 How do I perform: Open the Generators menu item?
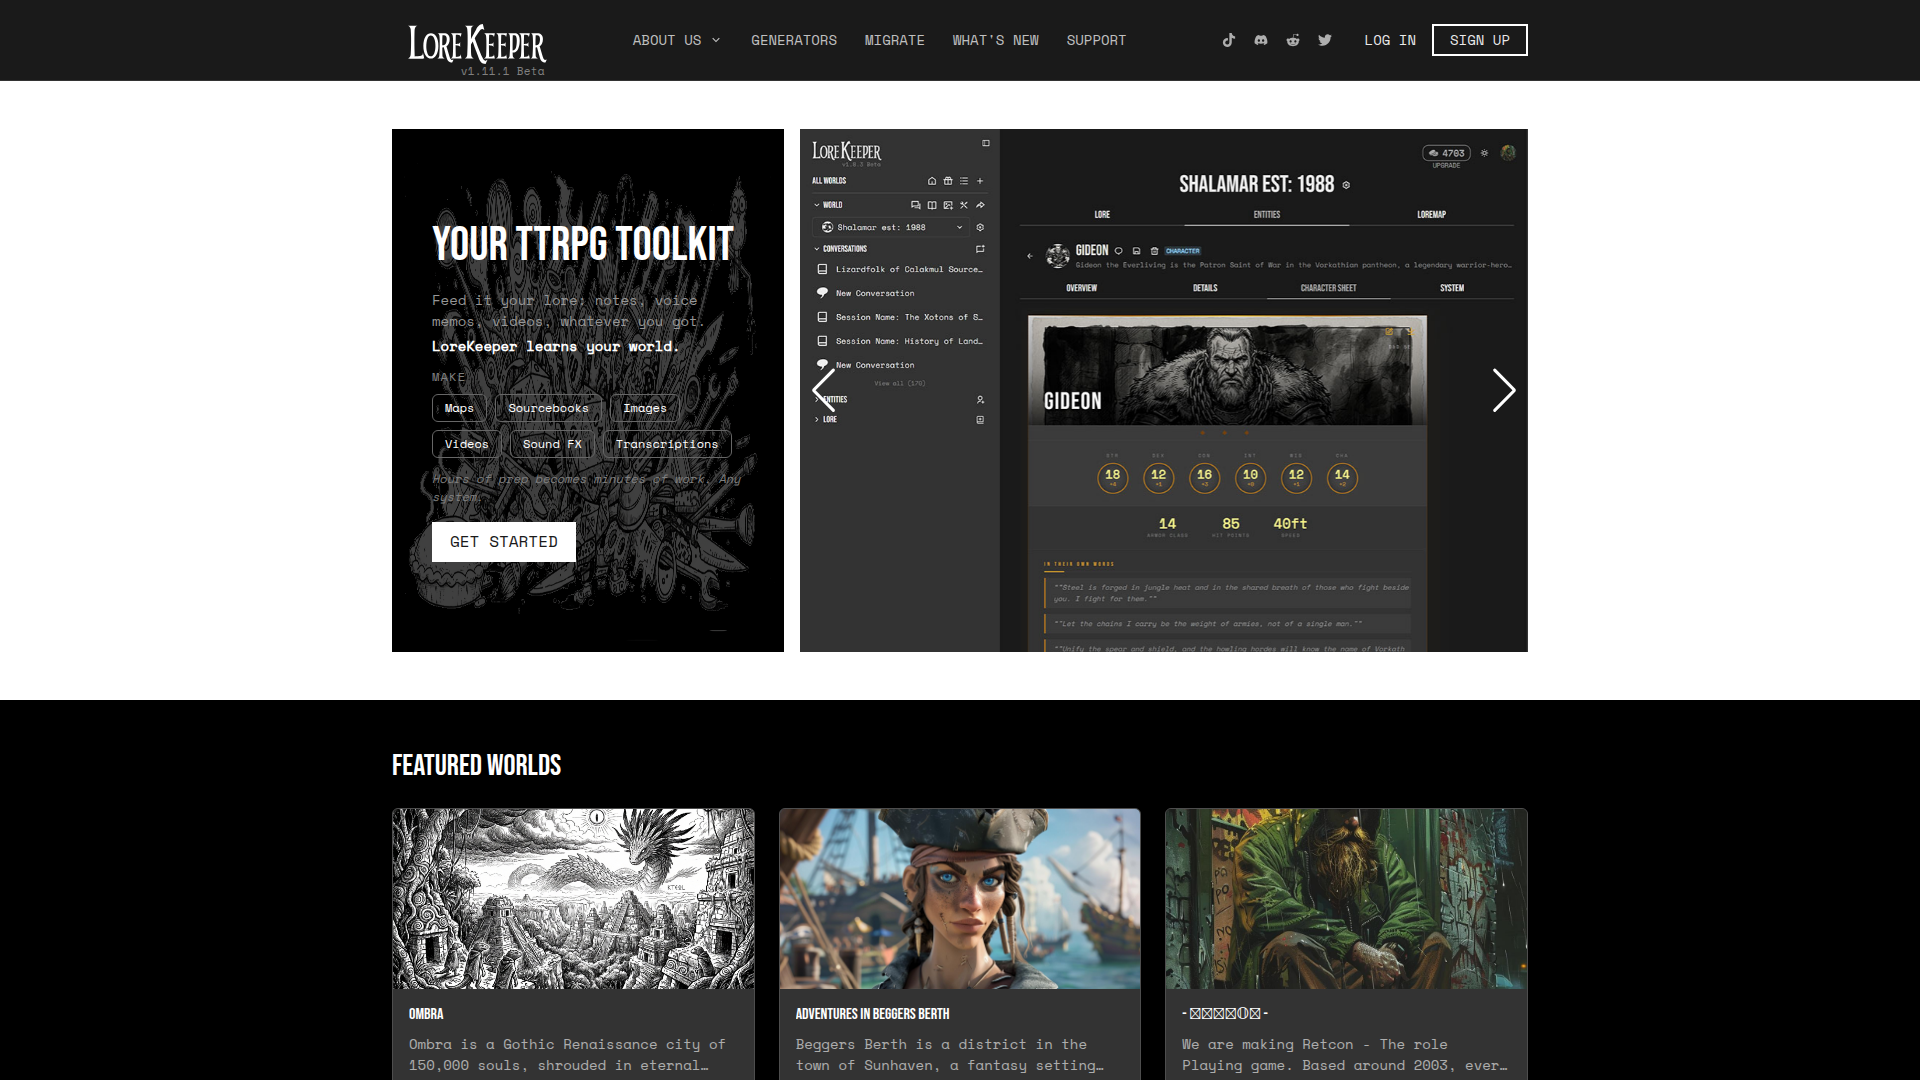(x=794, y=40)
